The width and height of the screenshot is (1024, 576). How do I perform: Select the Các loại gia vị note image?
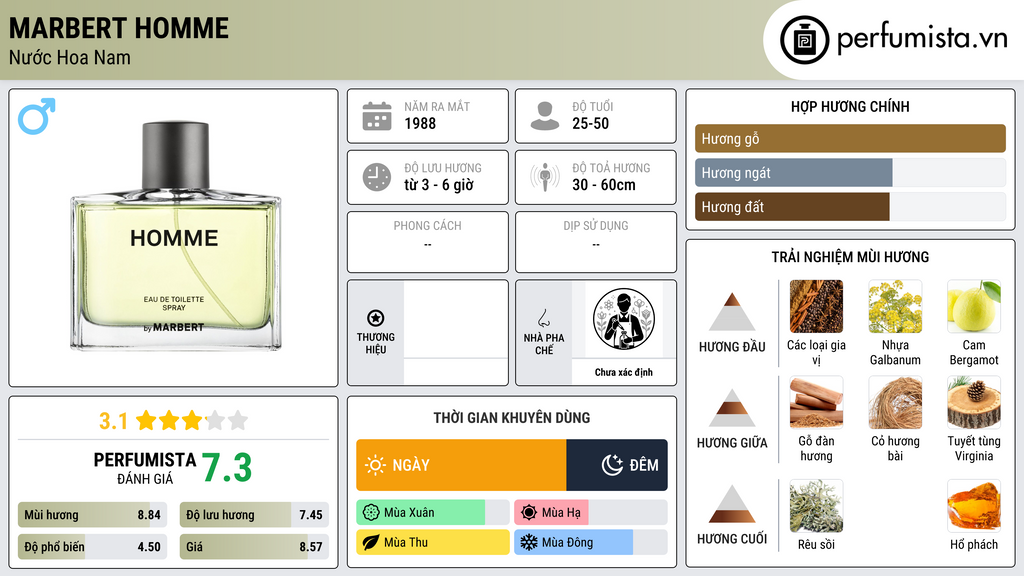point(816,306)
